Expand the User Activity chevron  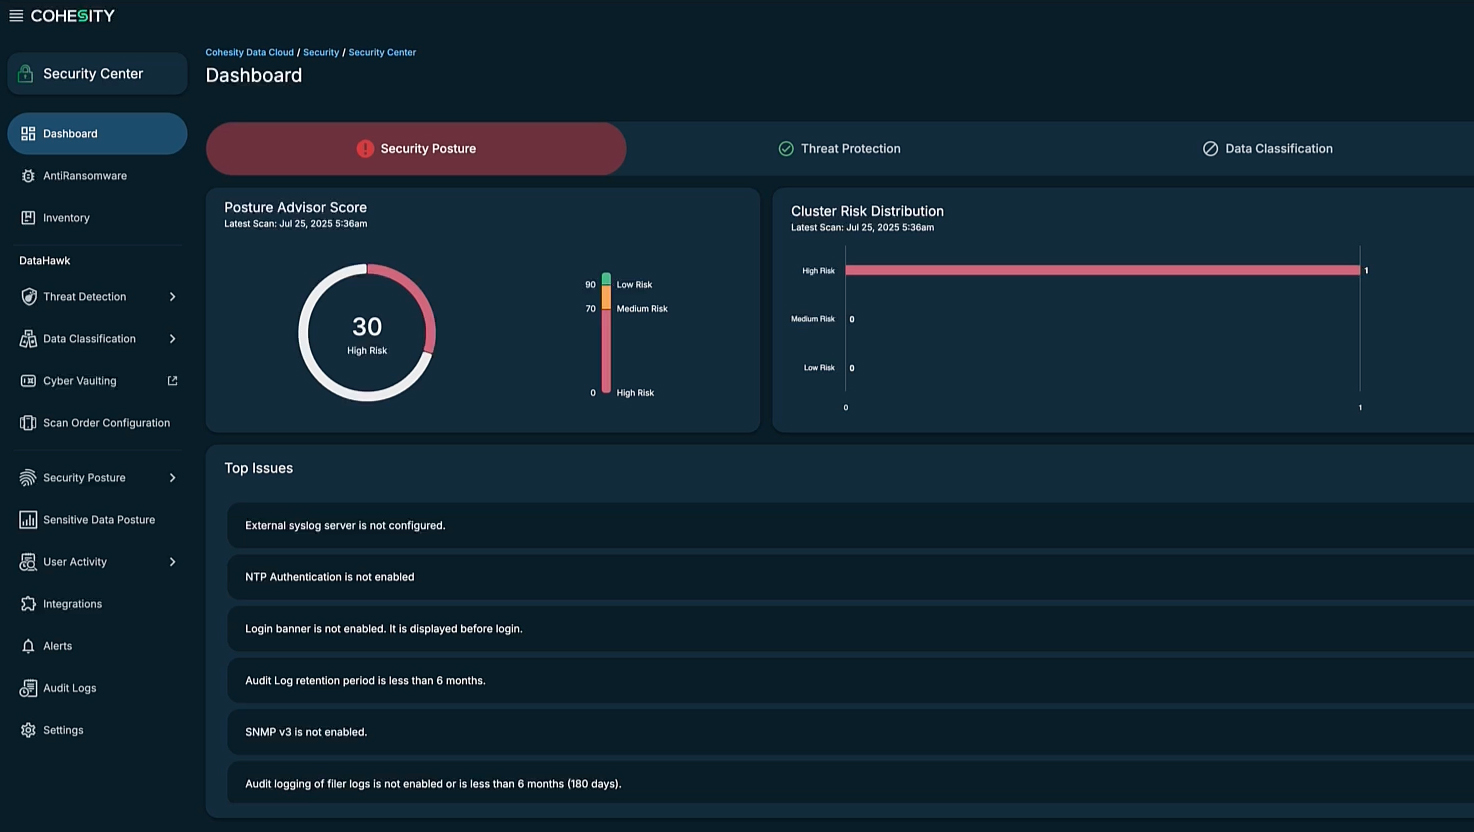click(x=172, y=562)
